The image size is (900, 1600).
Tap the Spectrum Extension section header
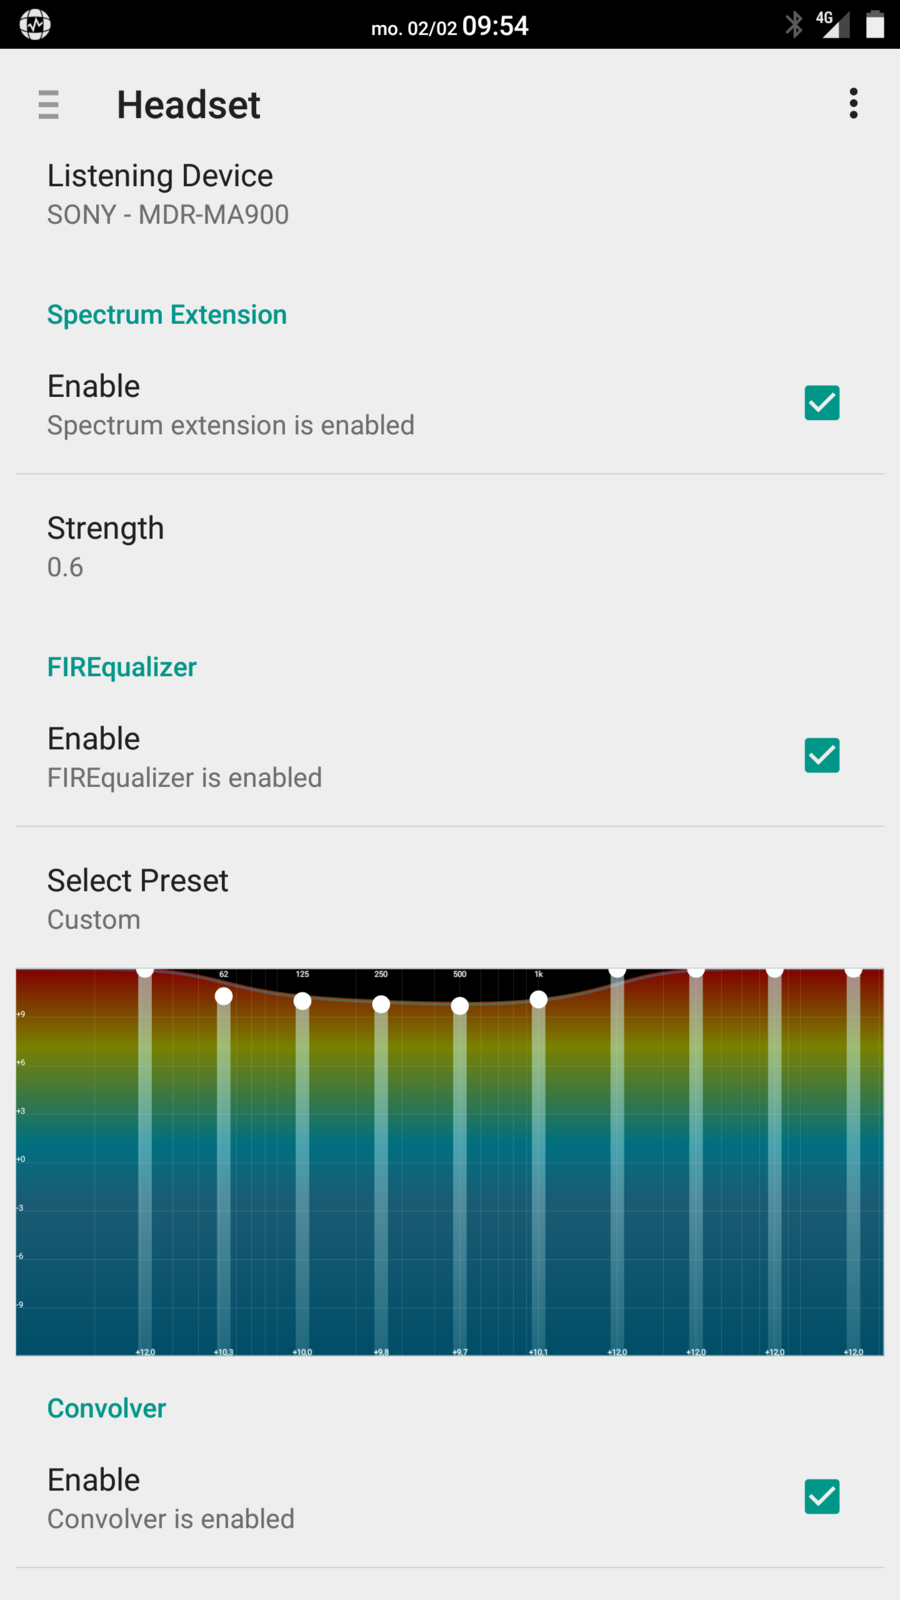(x=167, y=315)
